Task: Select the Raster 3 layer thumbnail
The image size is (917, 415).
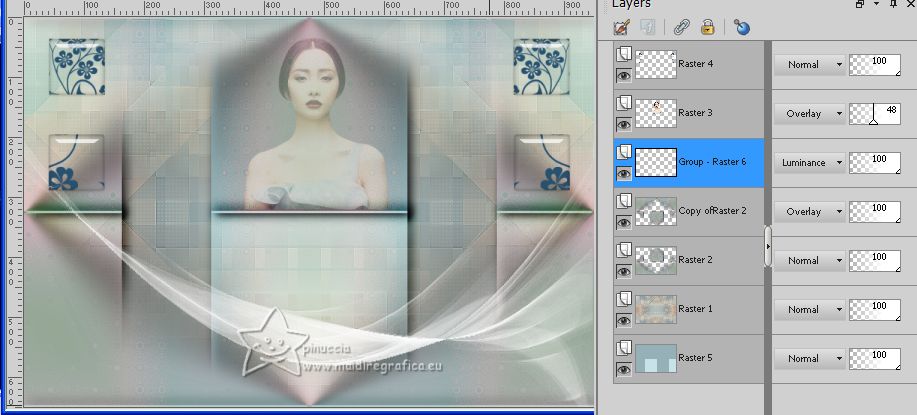Action: click(x=656, y=113)
